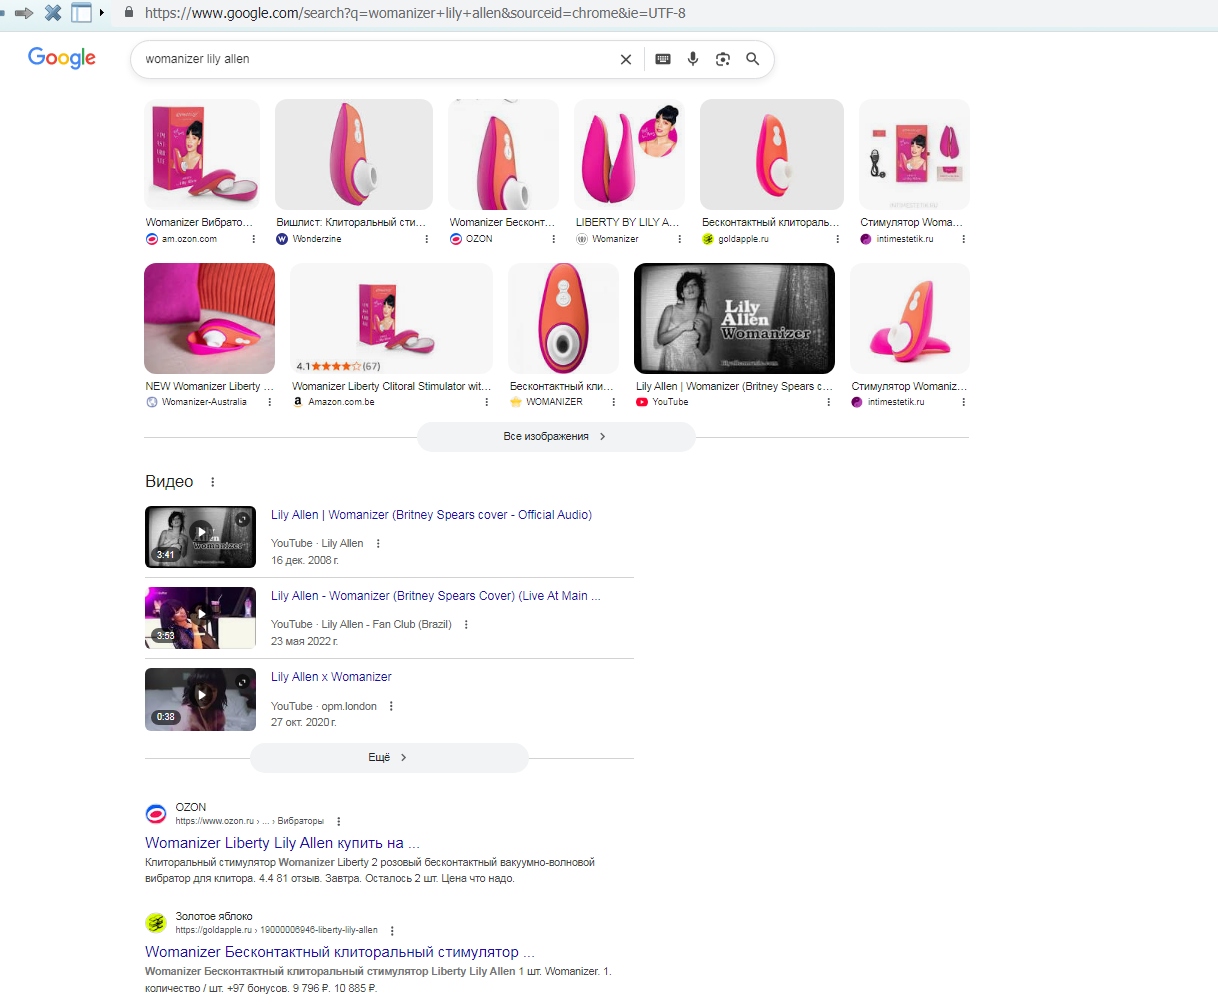Open Womanizer Liberty Lily Allen купить на link
The image size is (1218, 1005).
pyautogui.click(x=282, y=843)
